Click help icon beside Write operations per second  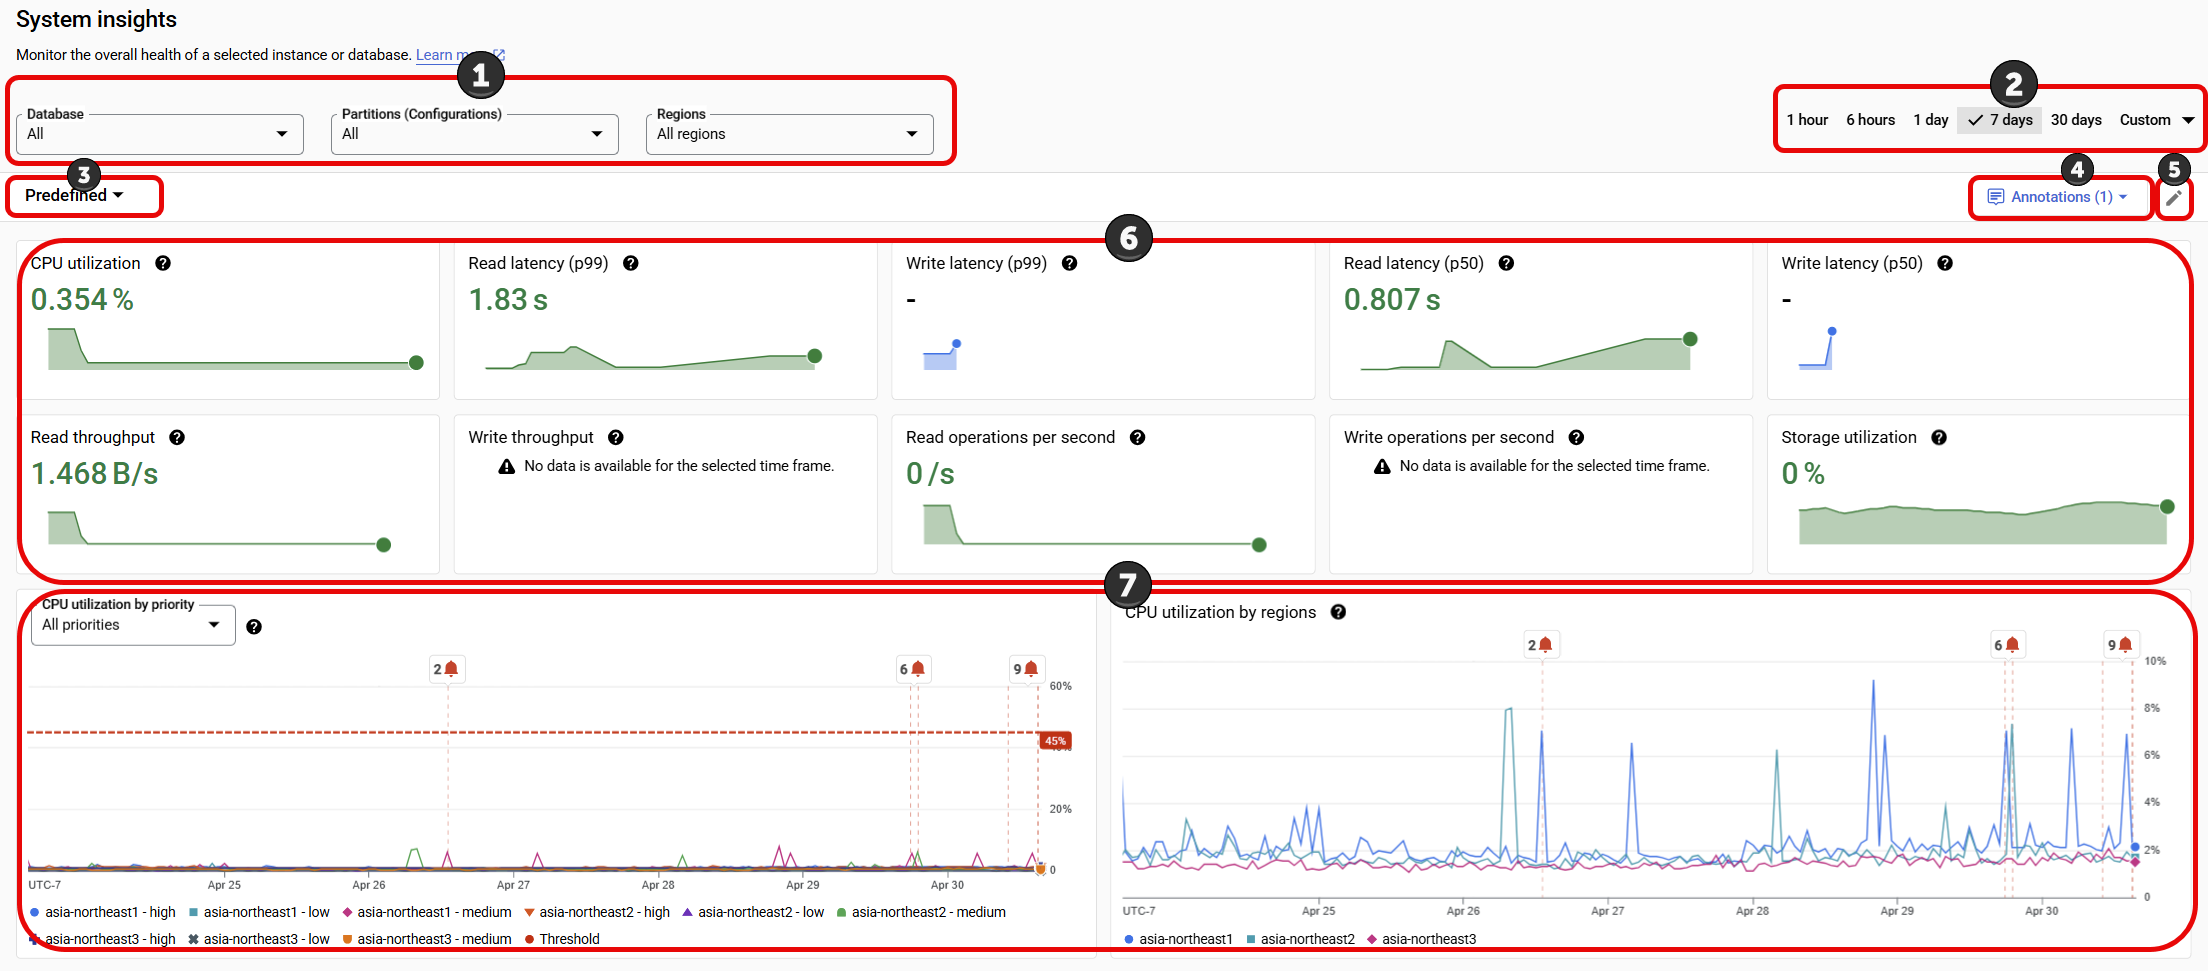pos(1576,437)
